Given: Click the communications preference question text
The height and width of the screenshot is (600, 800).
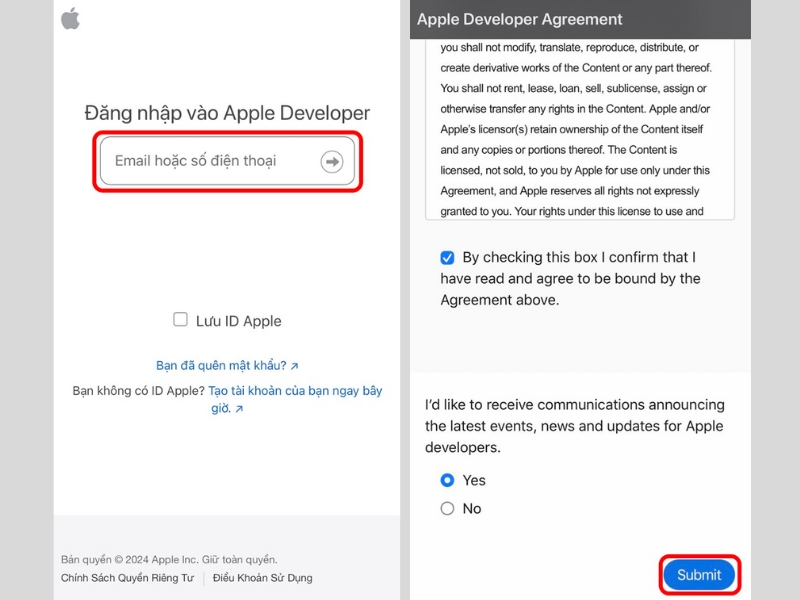Looking at the screenshot, I should pos(574,426).
